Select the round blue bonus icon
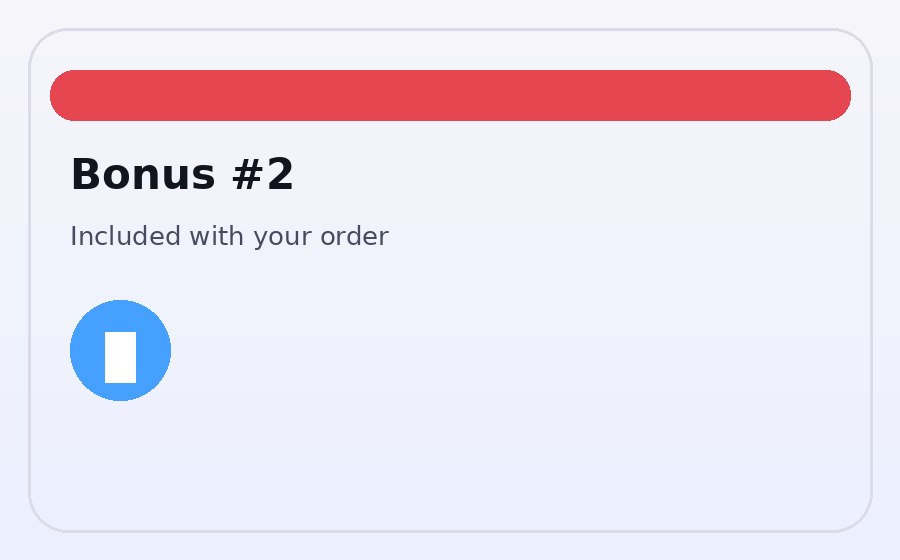This screenshot has height=560, width=900. click(120, 350)
